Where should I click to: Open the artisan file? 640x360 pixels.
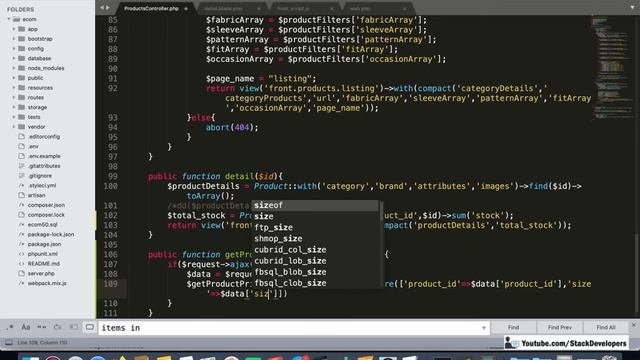coord(36,195)
